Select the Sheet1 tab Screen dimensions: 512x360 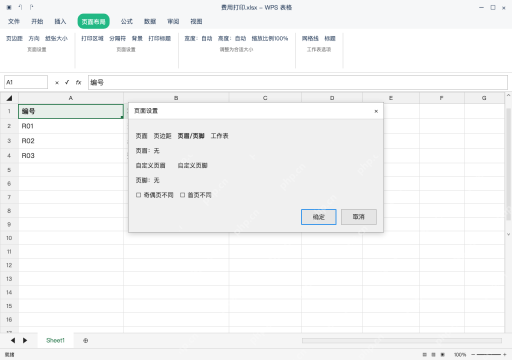point(55,340)
